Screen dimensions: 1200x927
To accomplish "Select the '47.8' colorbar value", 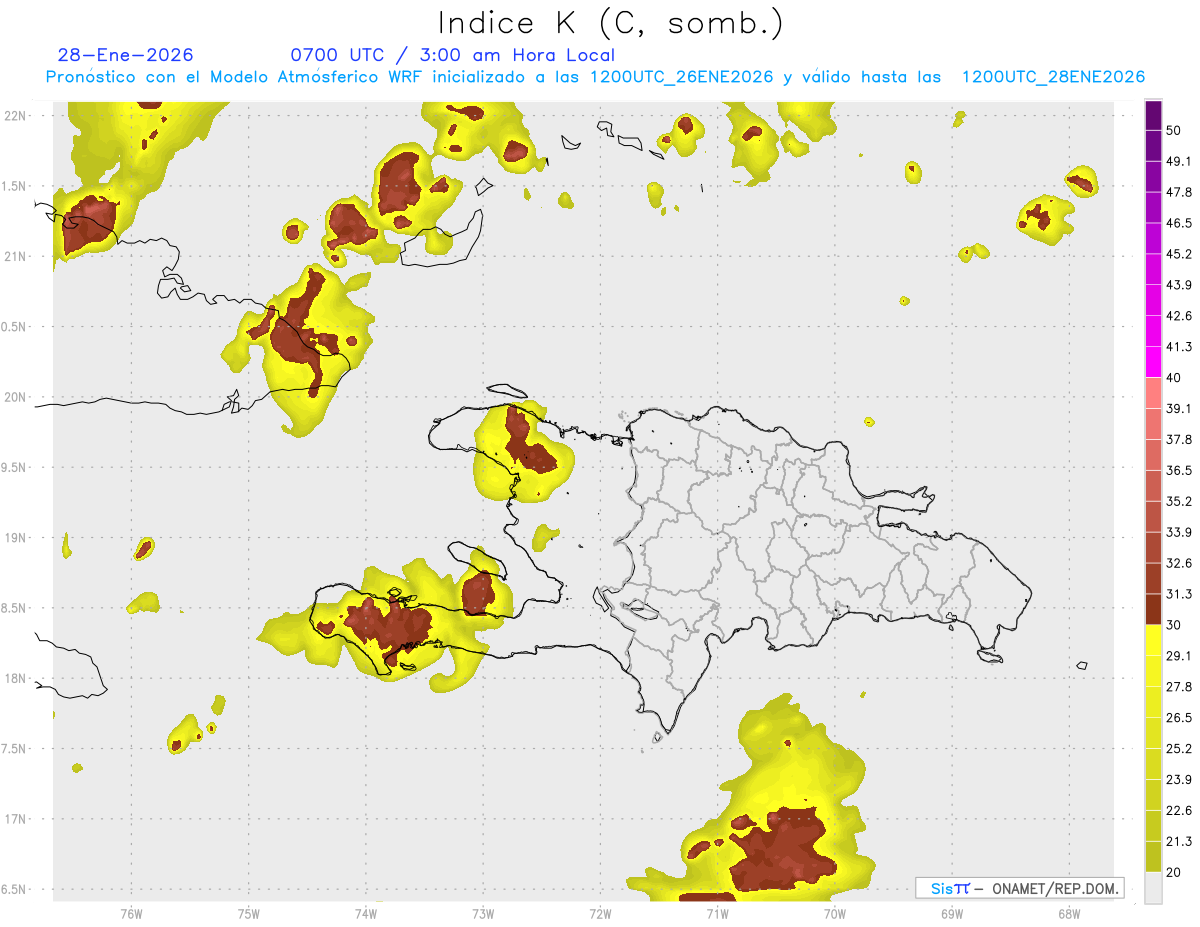I will [1179, 192].
